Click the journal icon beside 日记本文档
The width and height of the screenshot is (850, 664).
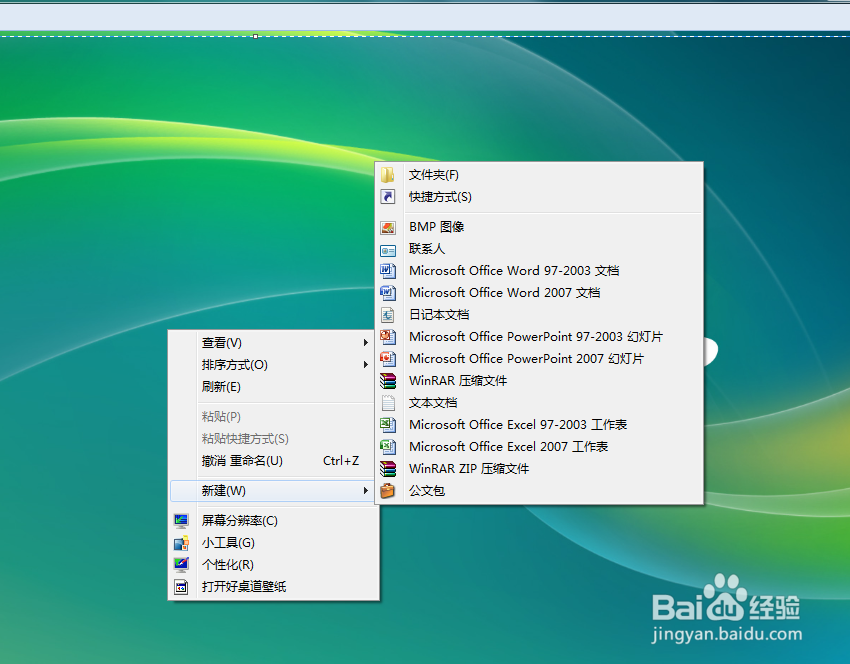tap(388, 315)
